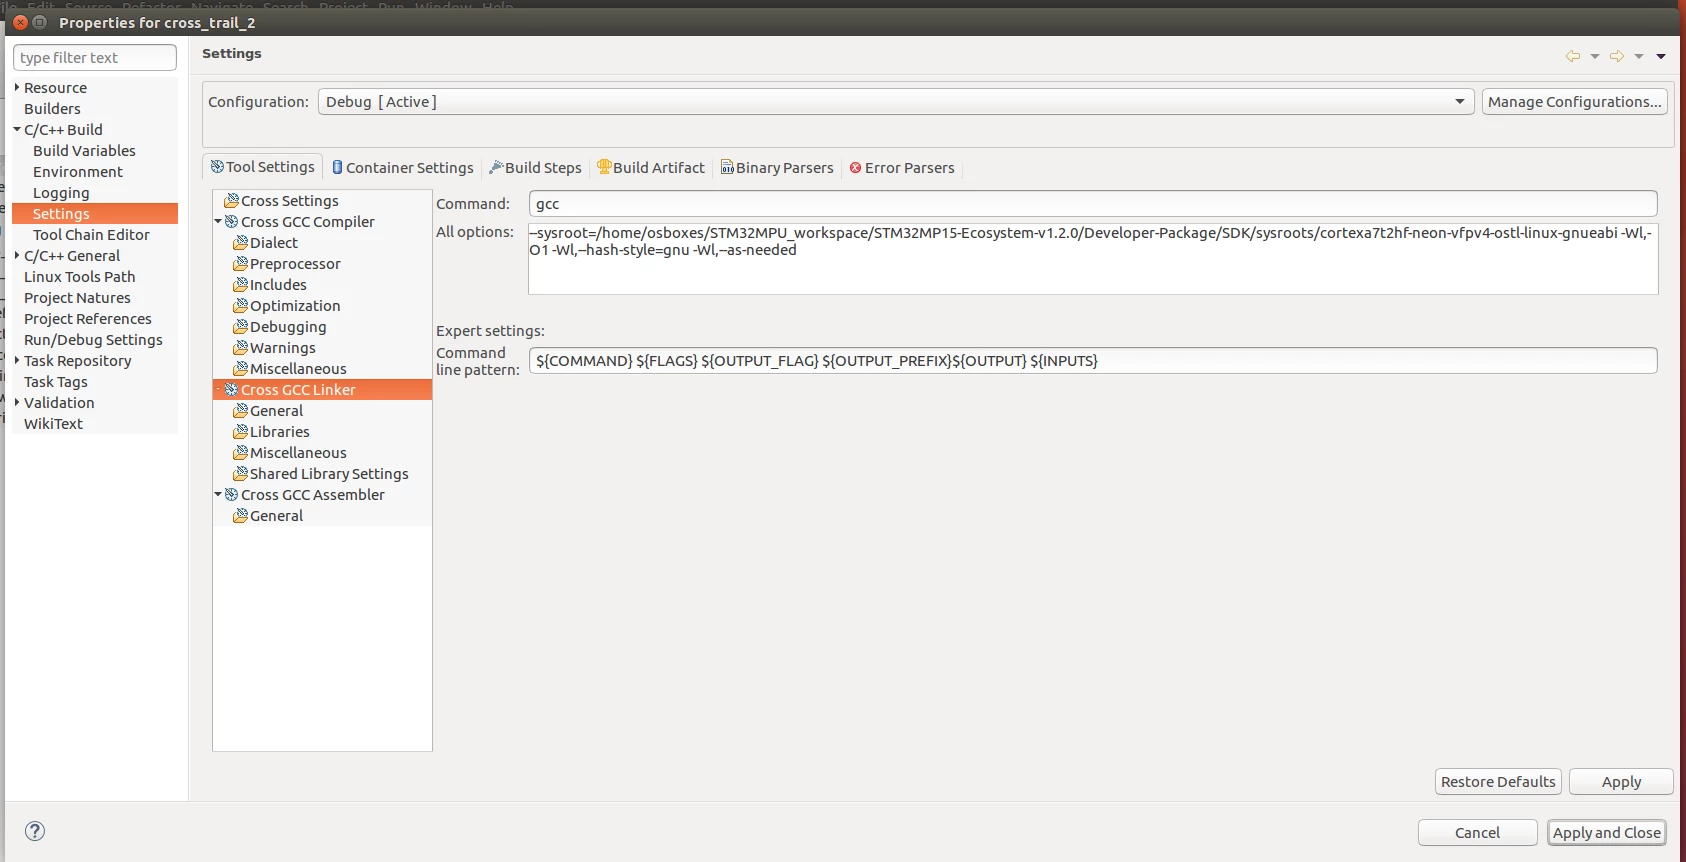Click the linker General page icon
Screen dimensions: 1686x862
[240, 411]
